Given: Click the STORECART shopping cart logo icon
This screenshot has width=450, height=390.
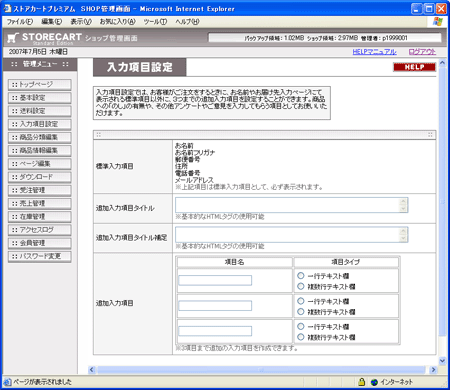Looking at the screenshot, I should pos(13,38).
